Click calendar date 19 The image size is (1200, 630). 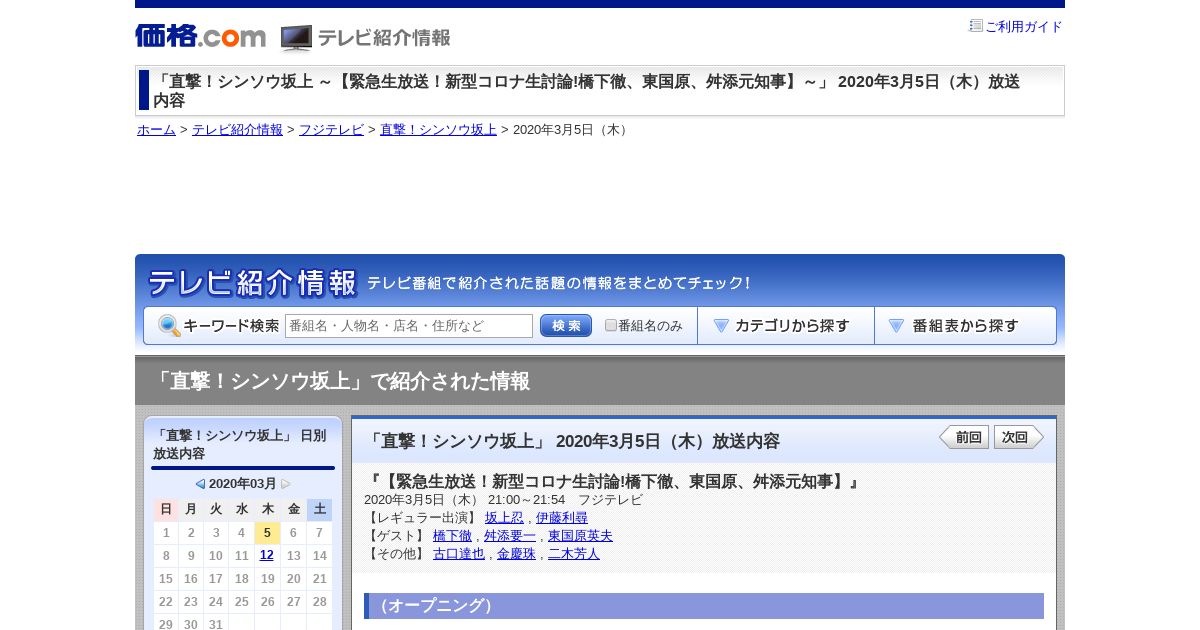point(268,579)
